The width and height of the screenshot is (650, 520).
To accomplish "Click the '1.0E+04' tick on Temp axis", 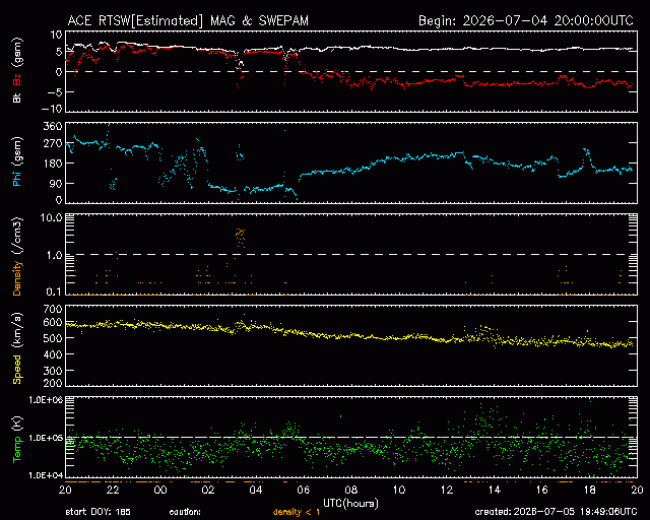I will click(46, 475).
